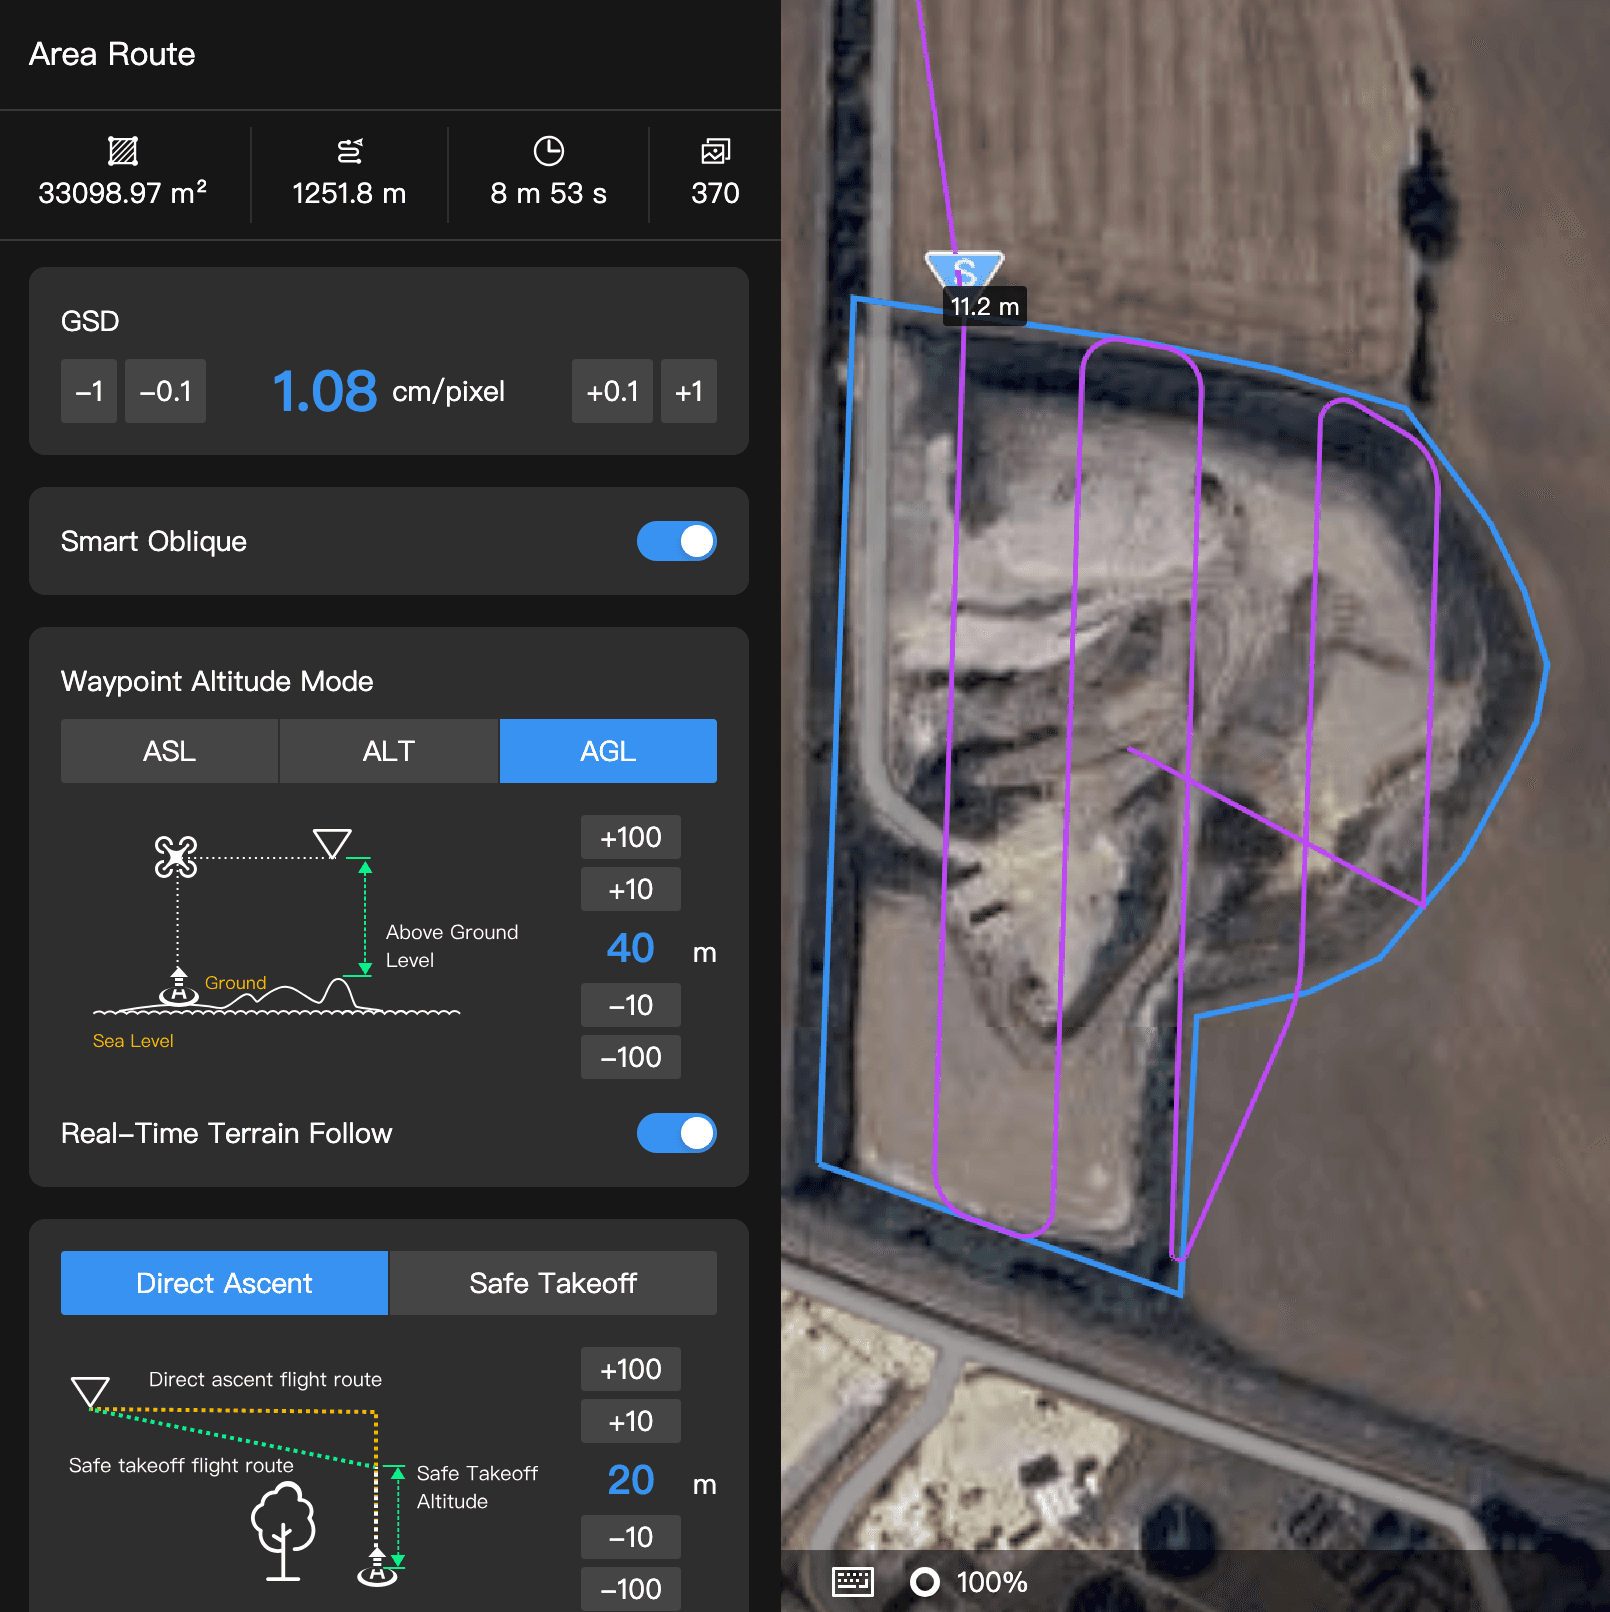This screenshot has height=1612, width=1610.
Task: Click the Above Ground Level drone diagram
Action: [175, 857]
